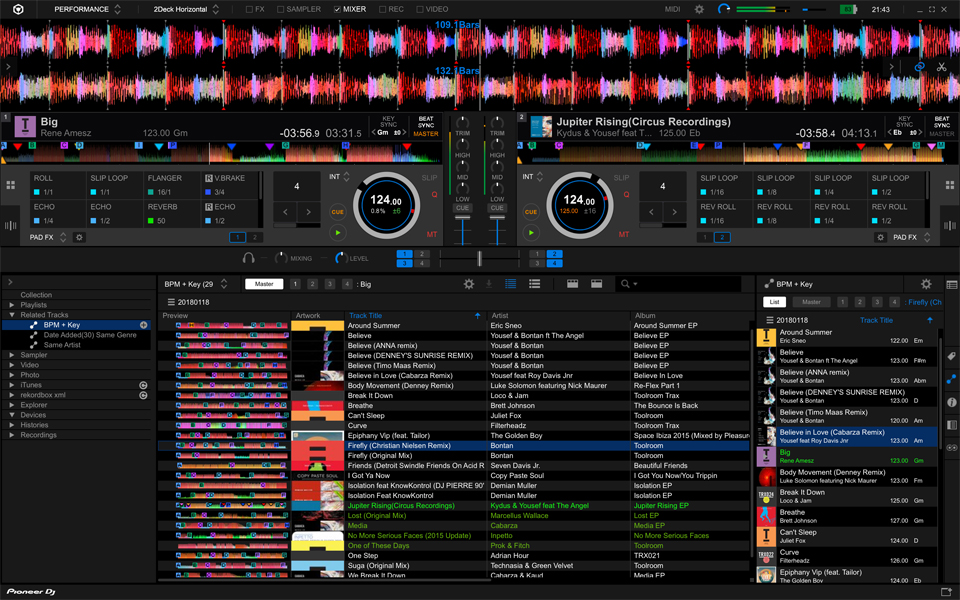Trigger deck 1 FLANGER 16/1 pad

point(172,185)
